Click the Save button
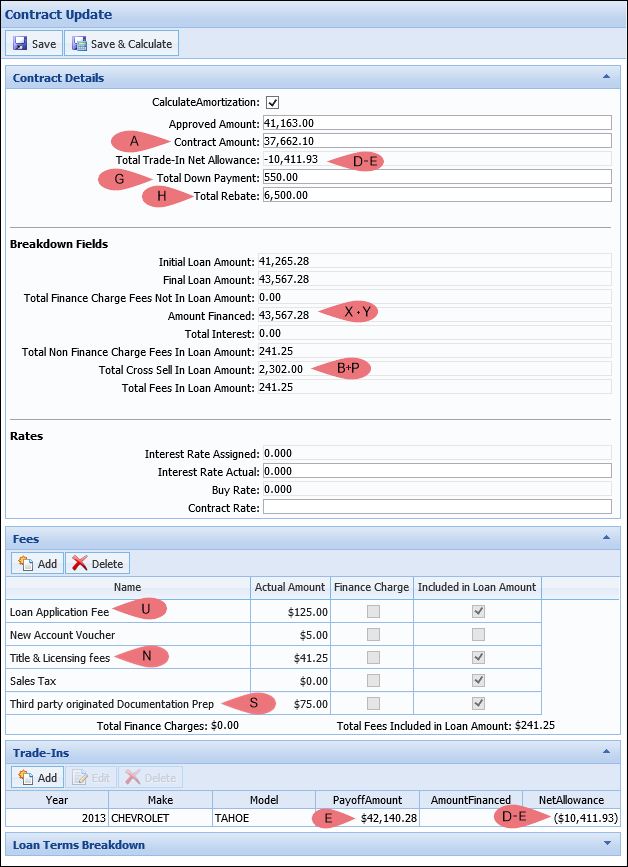This screenshot has width=628, height=867. tap(34, 44)
